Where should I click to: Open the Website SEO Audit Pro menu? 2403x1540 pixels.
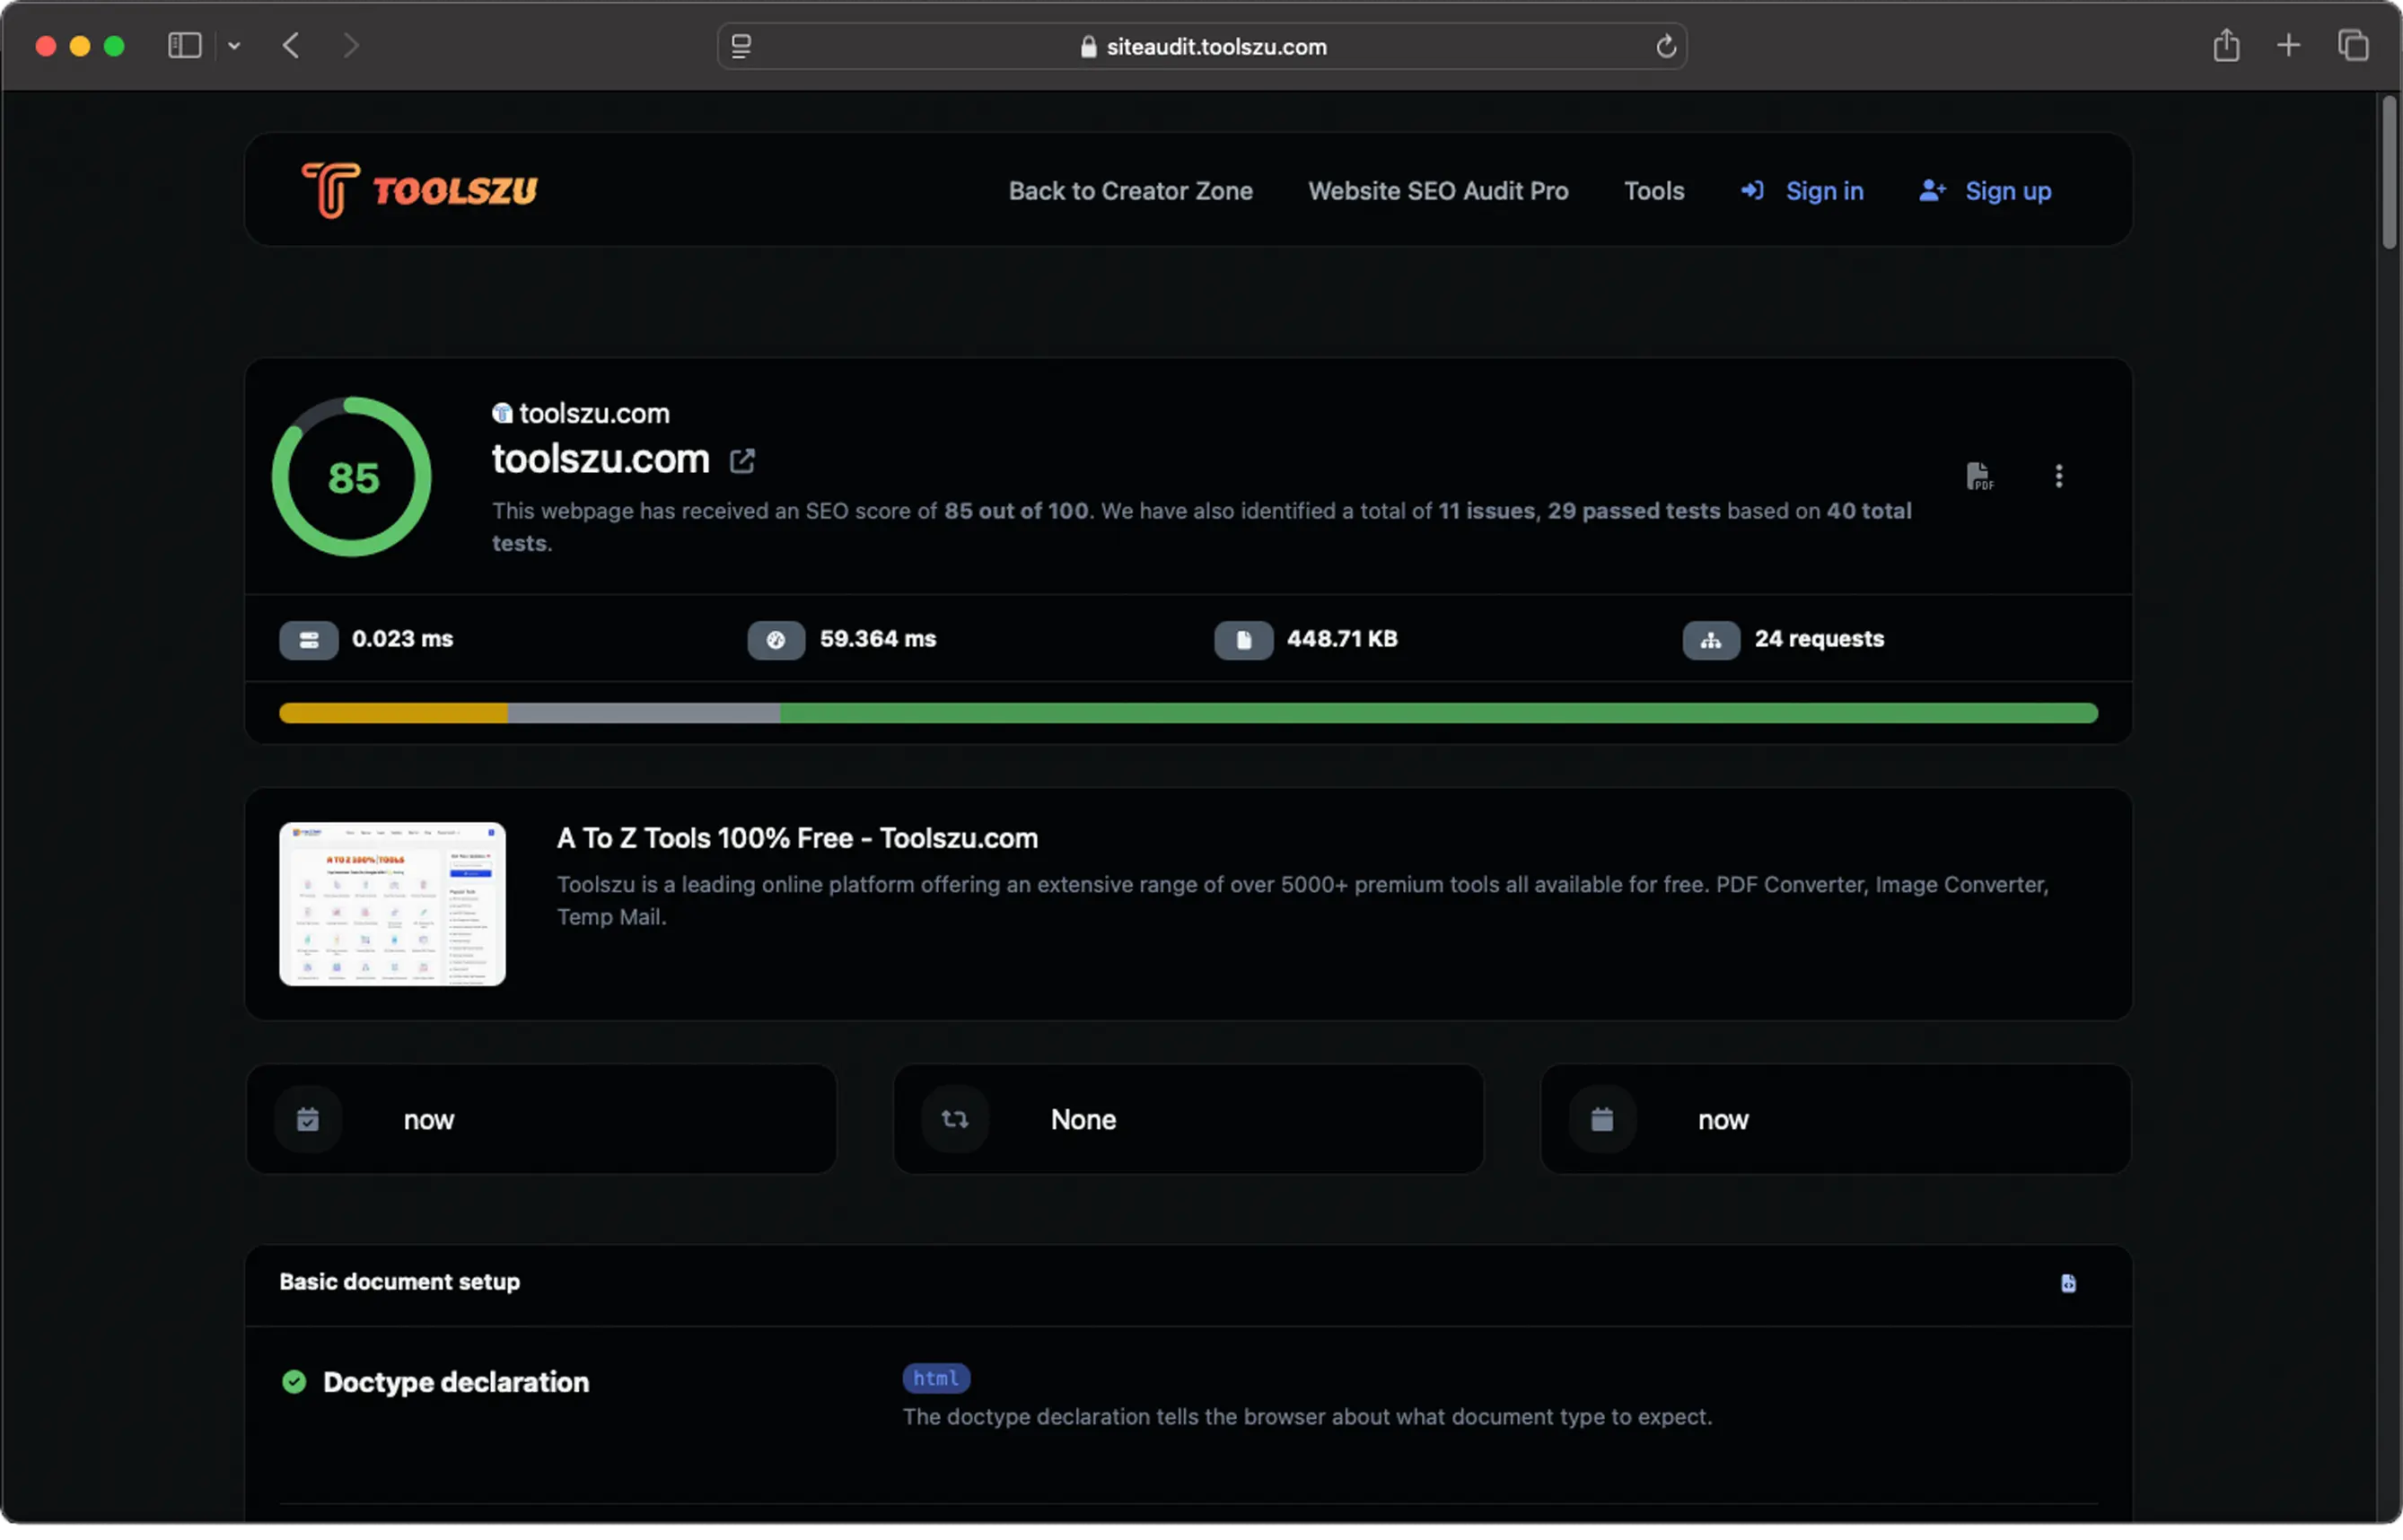click(1436, 188)
